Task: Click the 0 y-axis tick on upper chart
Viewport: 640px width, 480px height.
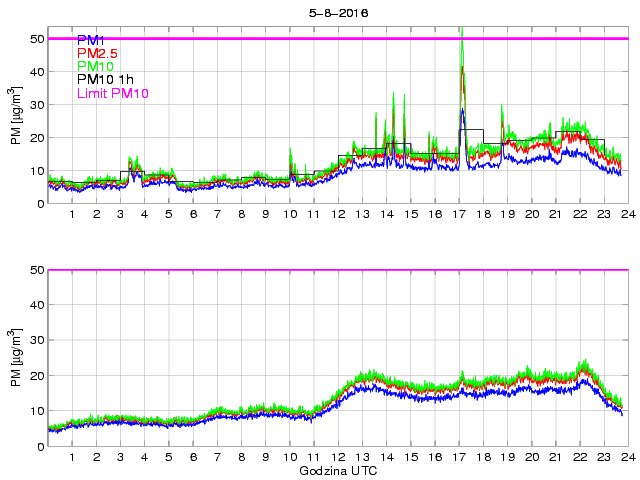Action: tap(42, 204)
